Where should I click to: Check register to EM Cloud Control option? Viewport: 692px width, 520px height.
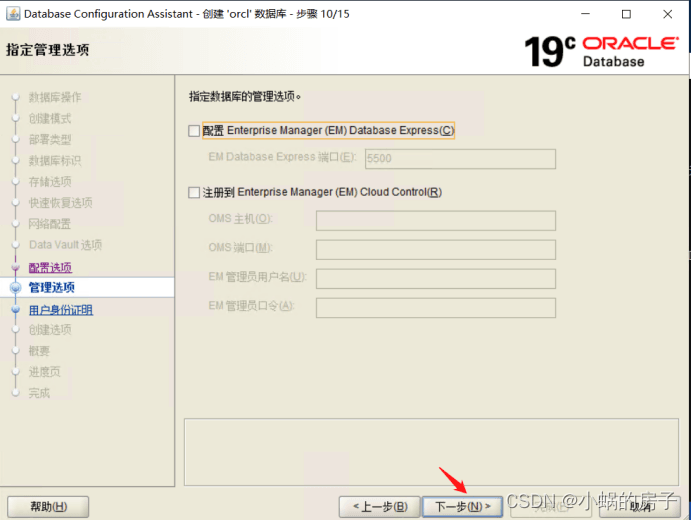point(194,192)
